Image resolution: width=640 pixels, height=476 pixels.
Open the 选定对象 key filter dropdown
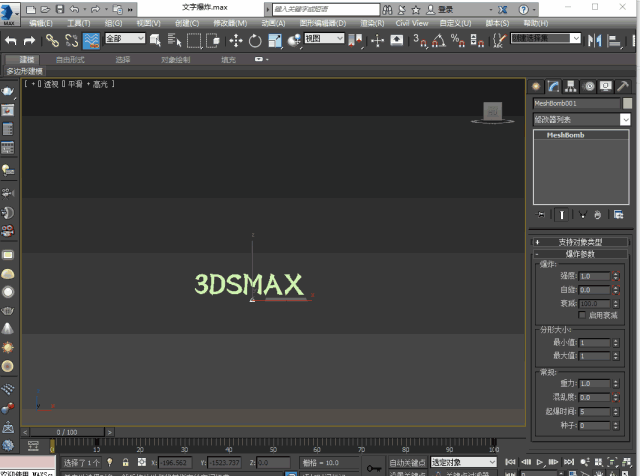tap(464, 463)
